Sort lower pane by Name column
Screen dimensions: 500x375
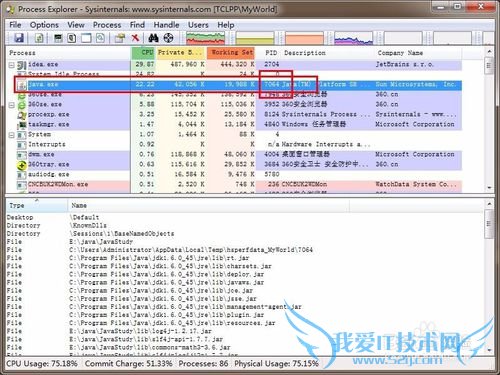[208, 206]
